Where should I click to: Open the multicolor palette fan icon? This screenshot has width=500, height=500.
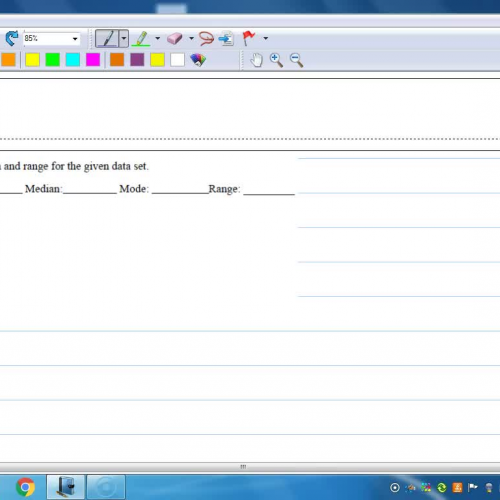[198, 60]
